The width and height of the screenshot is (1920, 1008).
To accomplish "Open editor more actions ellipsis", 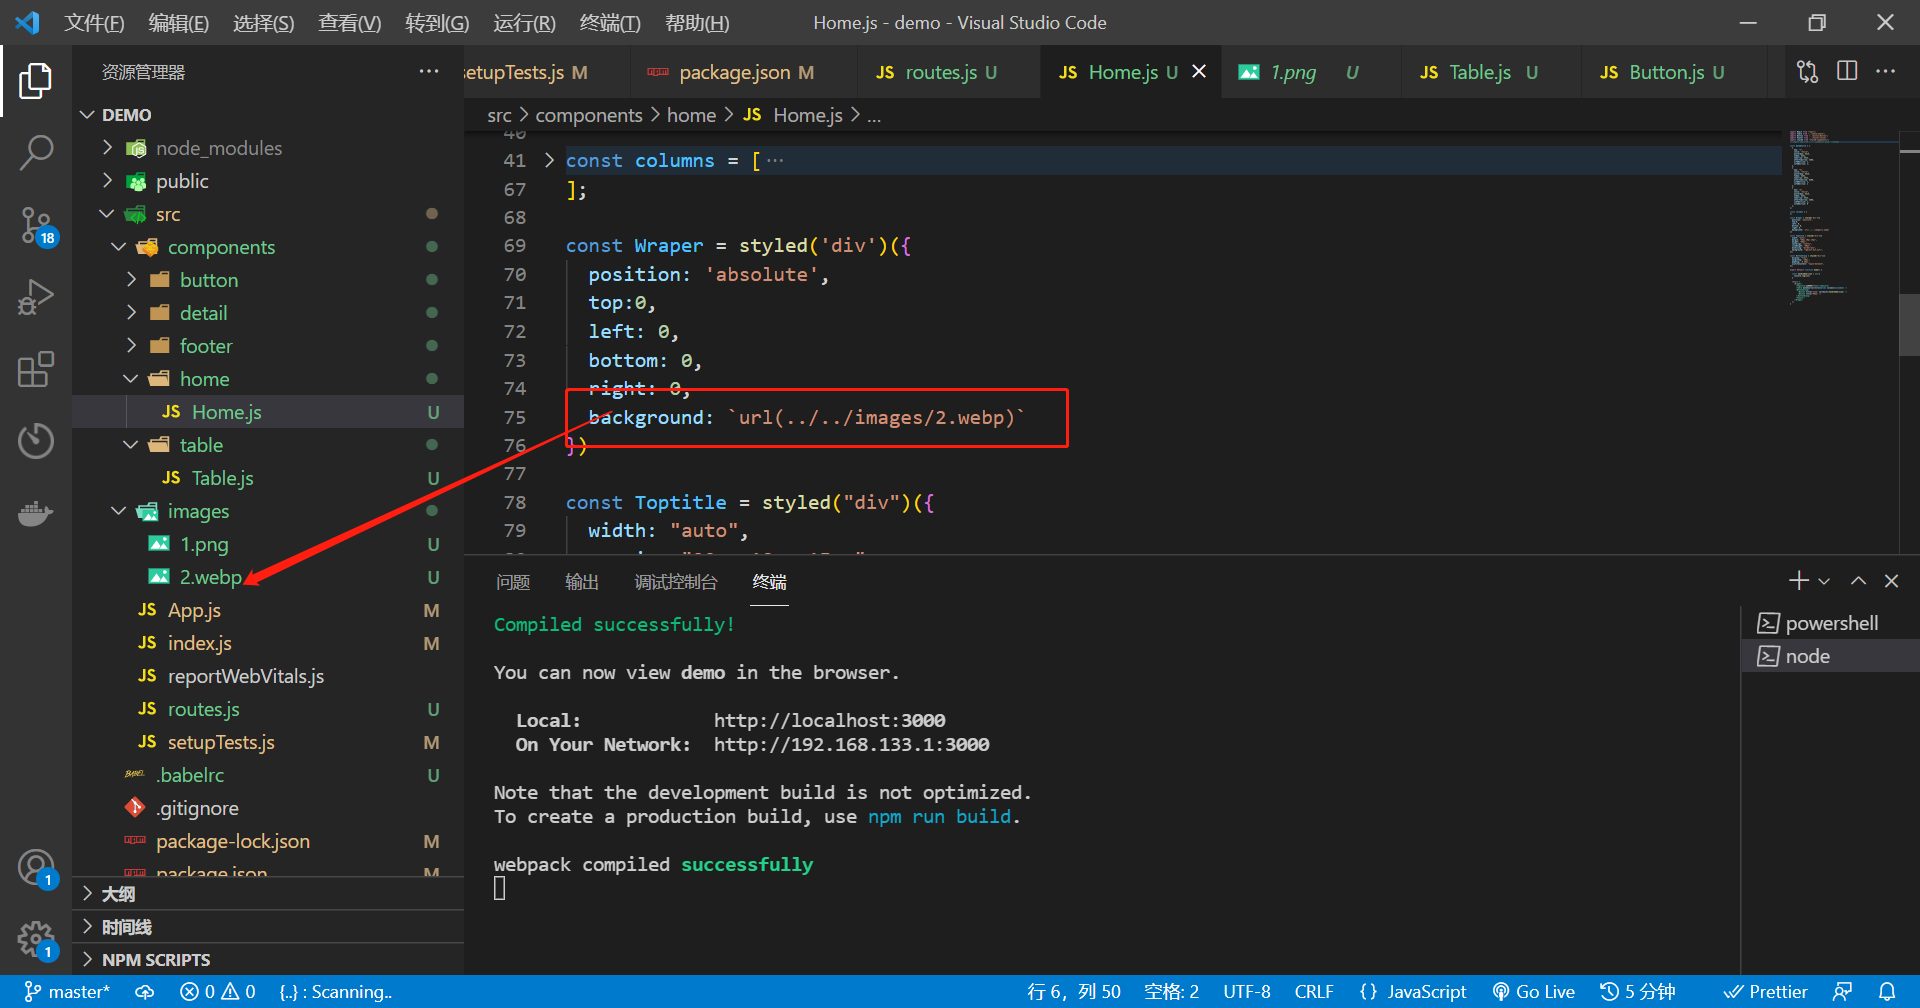I will (1885, 71).
